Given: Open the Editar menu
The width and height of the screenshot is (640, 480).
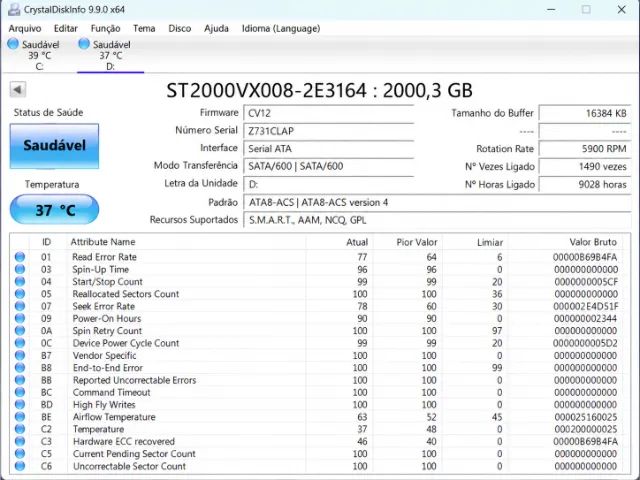Looking at the screenshot, I should point(66,29).
